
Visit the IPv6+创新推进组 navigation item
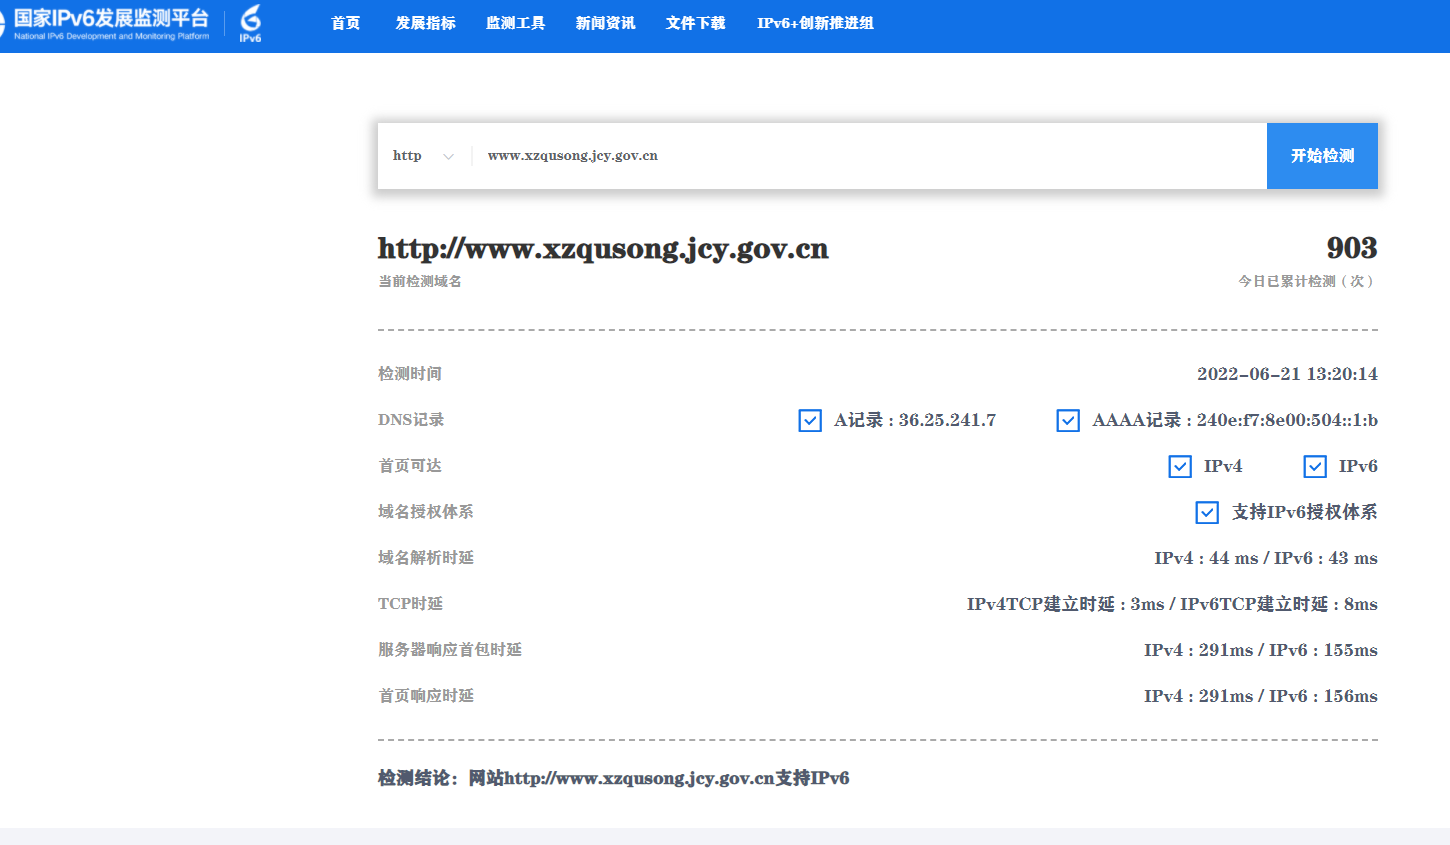tap(815, 23)
